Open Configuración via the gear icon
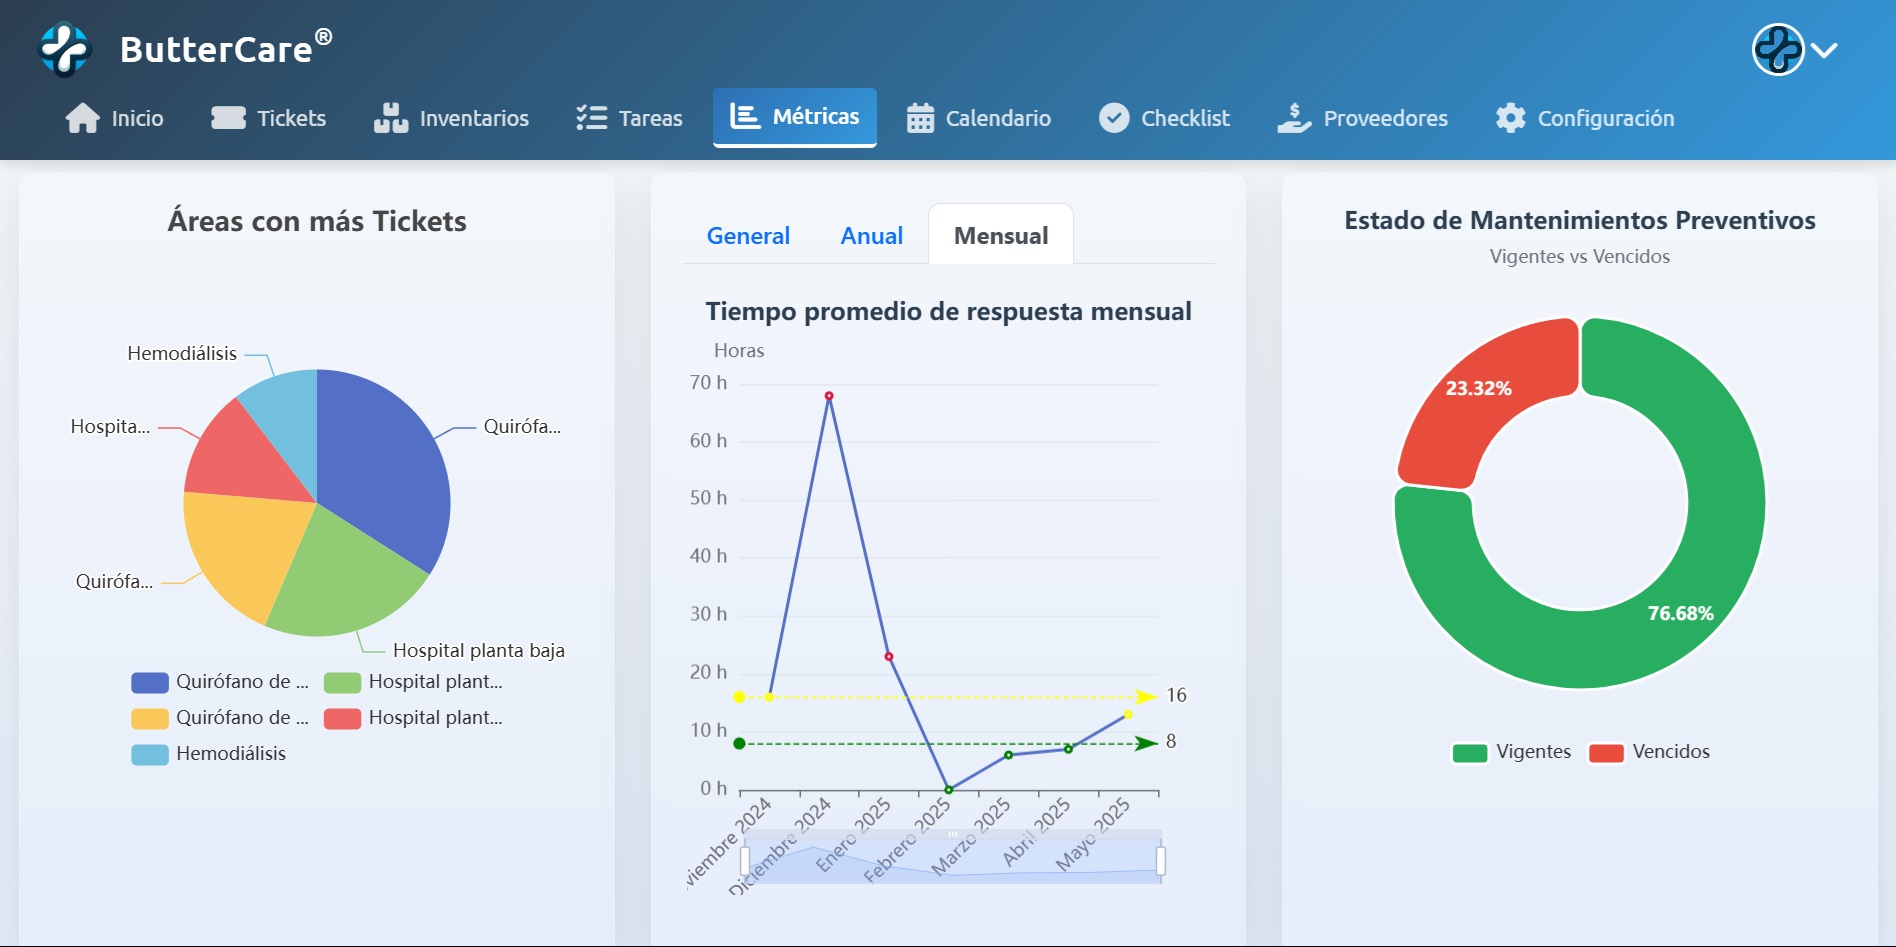The height and width of the screenshot is (947, 1896). [x=1510, y=118]
